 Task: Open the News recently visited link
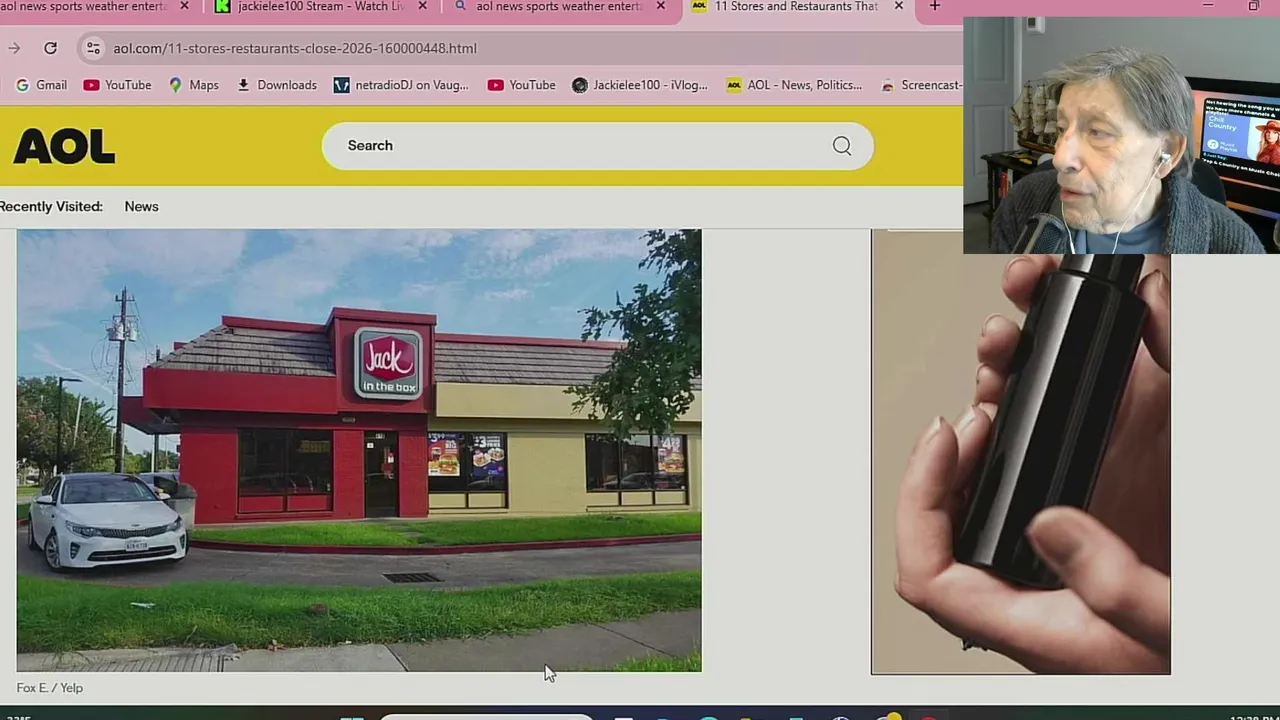pyautogui.click(x=141, y=206)
